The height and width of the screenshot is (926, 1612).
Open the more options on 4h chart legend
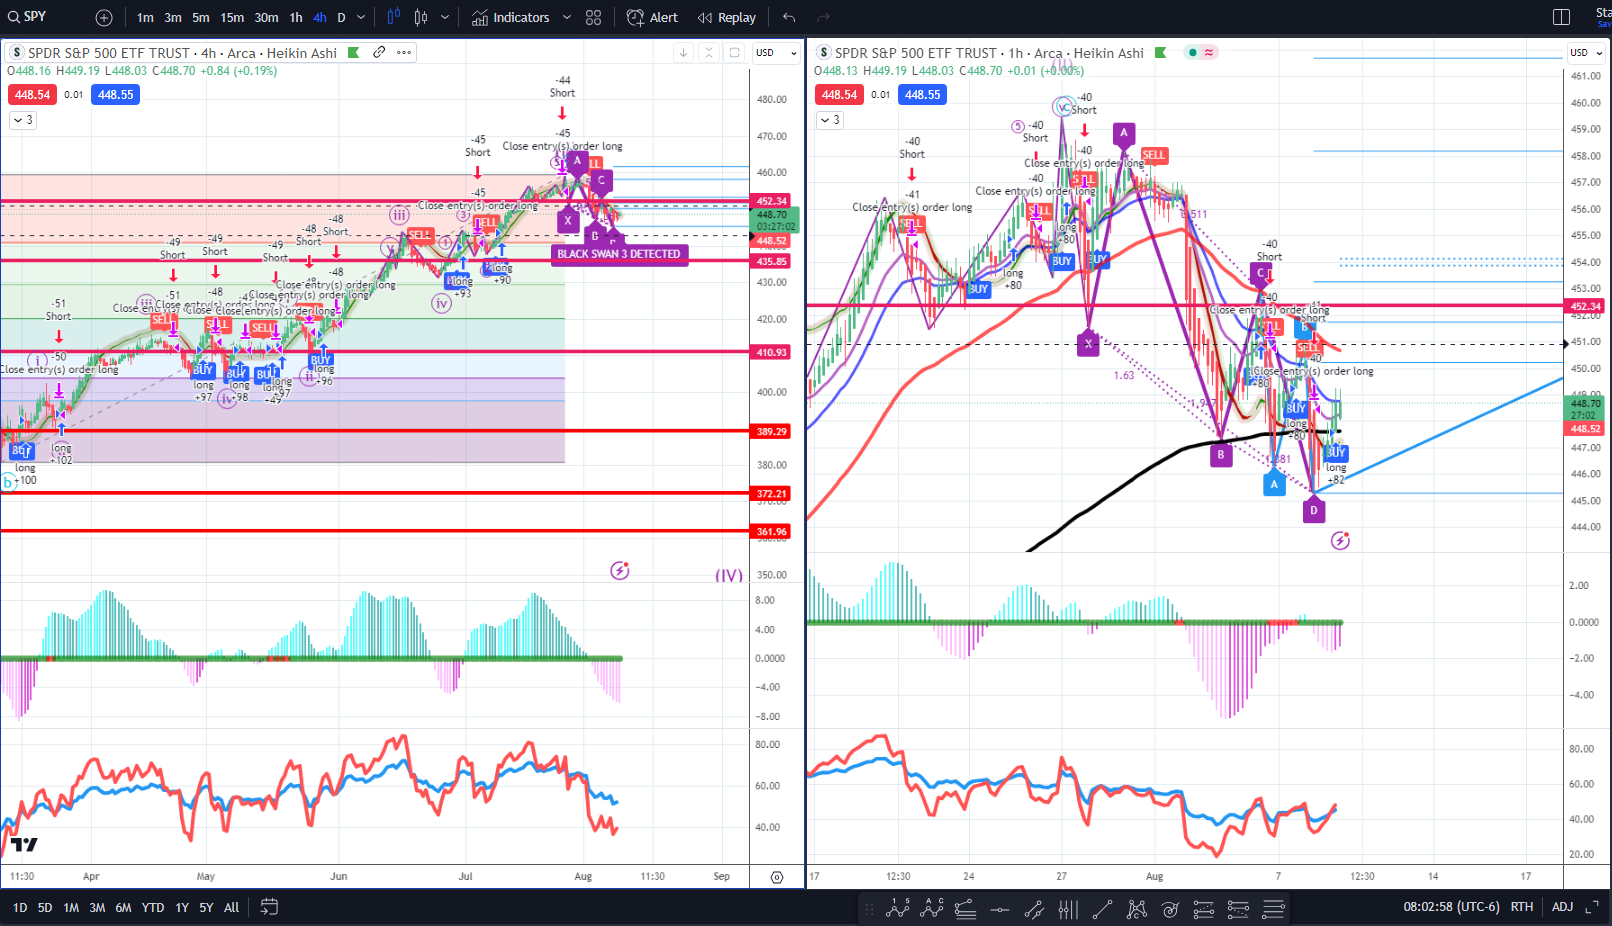403,52
